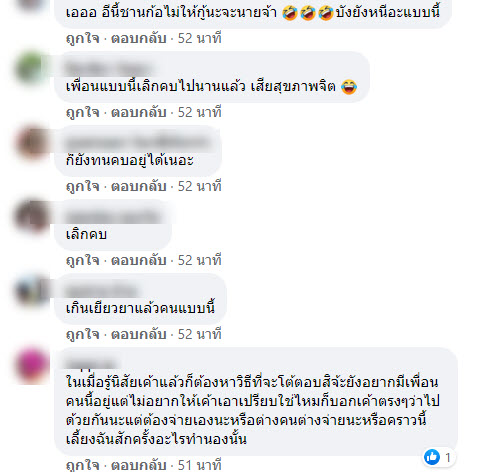Like the 51 นาที long comment

tap(83, 465)
